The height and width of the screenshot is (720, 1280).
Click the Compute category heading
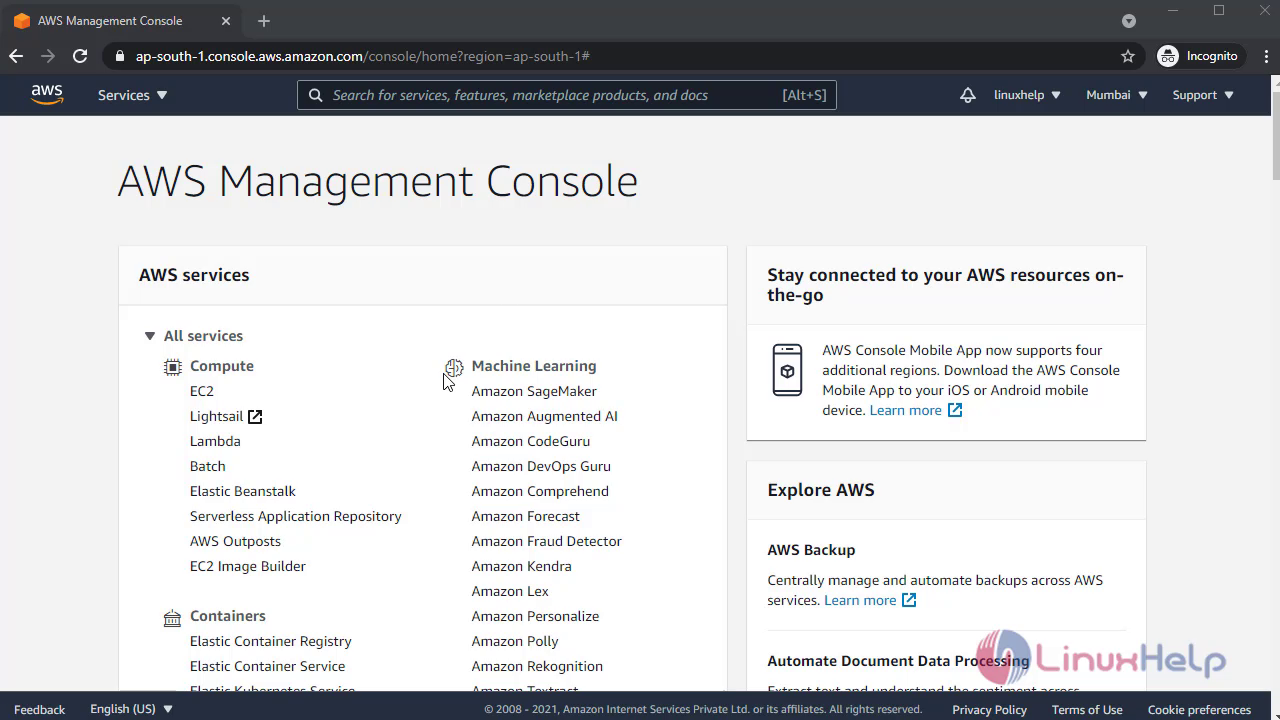[222, 366]
